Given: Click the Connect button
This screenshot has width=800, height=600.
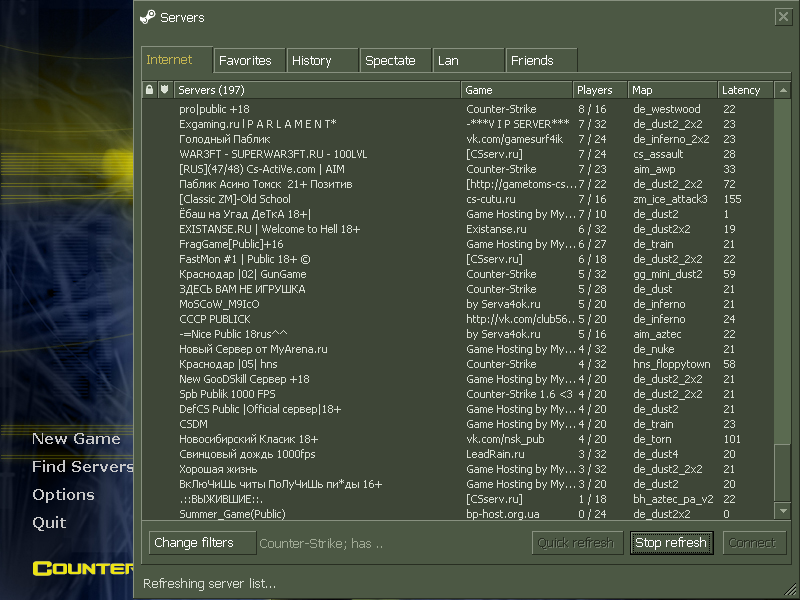Looking at the screenshot, I should click(754, 542).
